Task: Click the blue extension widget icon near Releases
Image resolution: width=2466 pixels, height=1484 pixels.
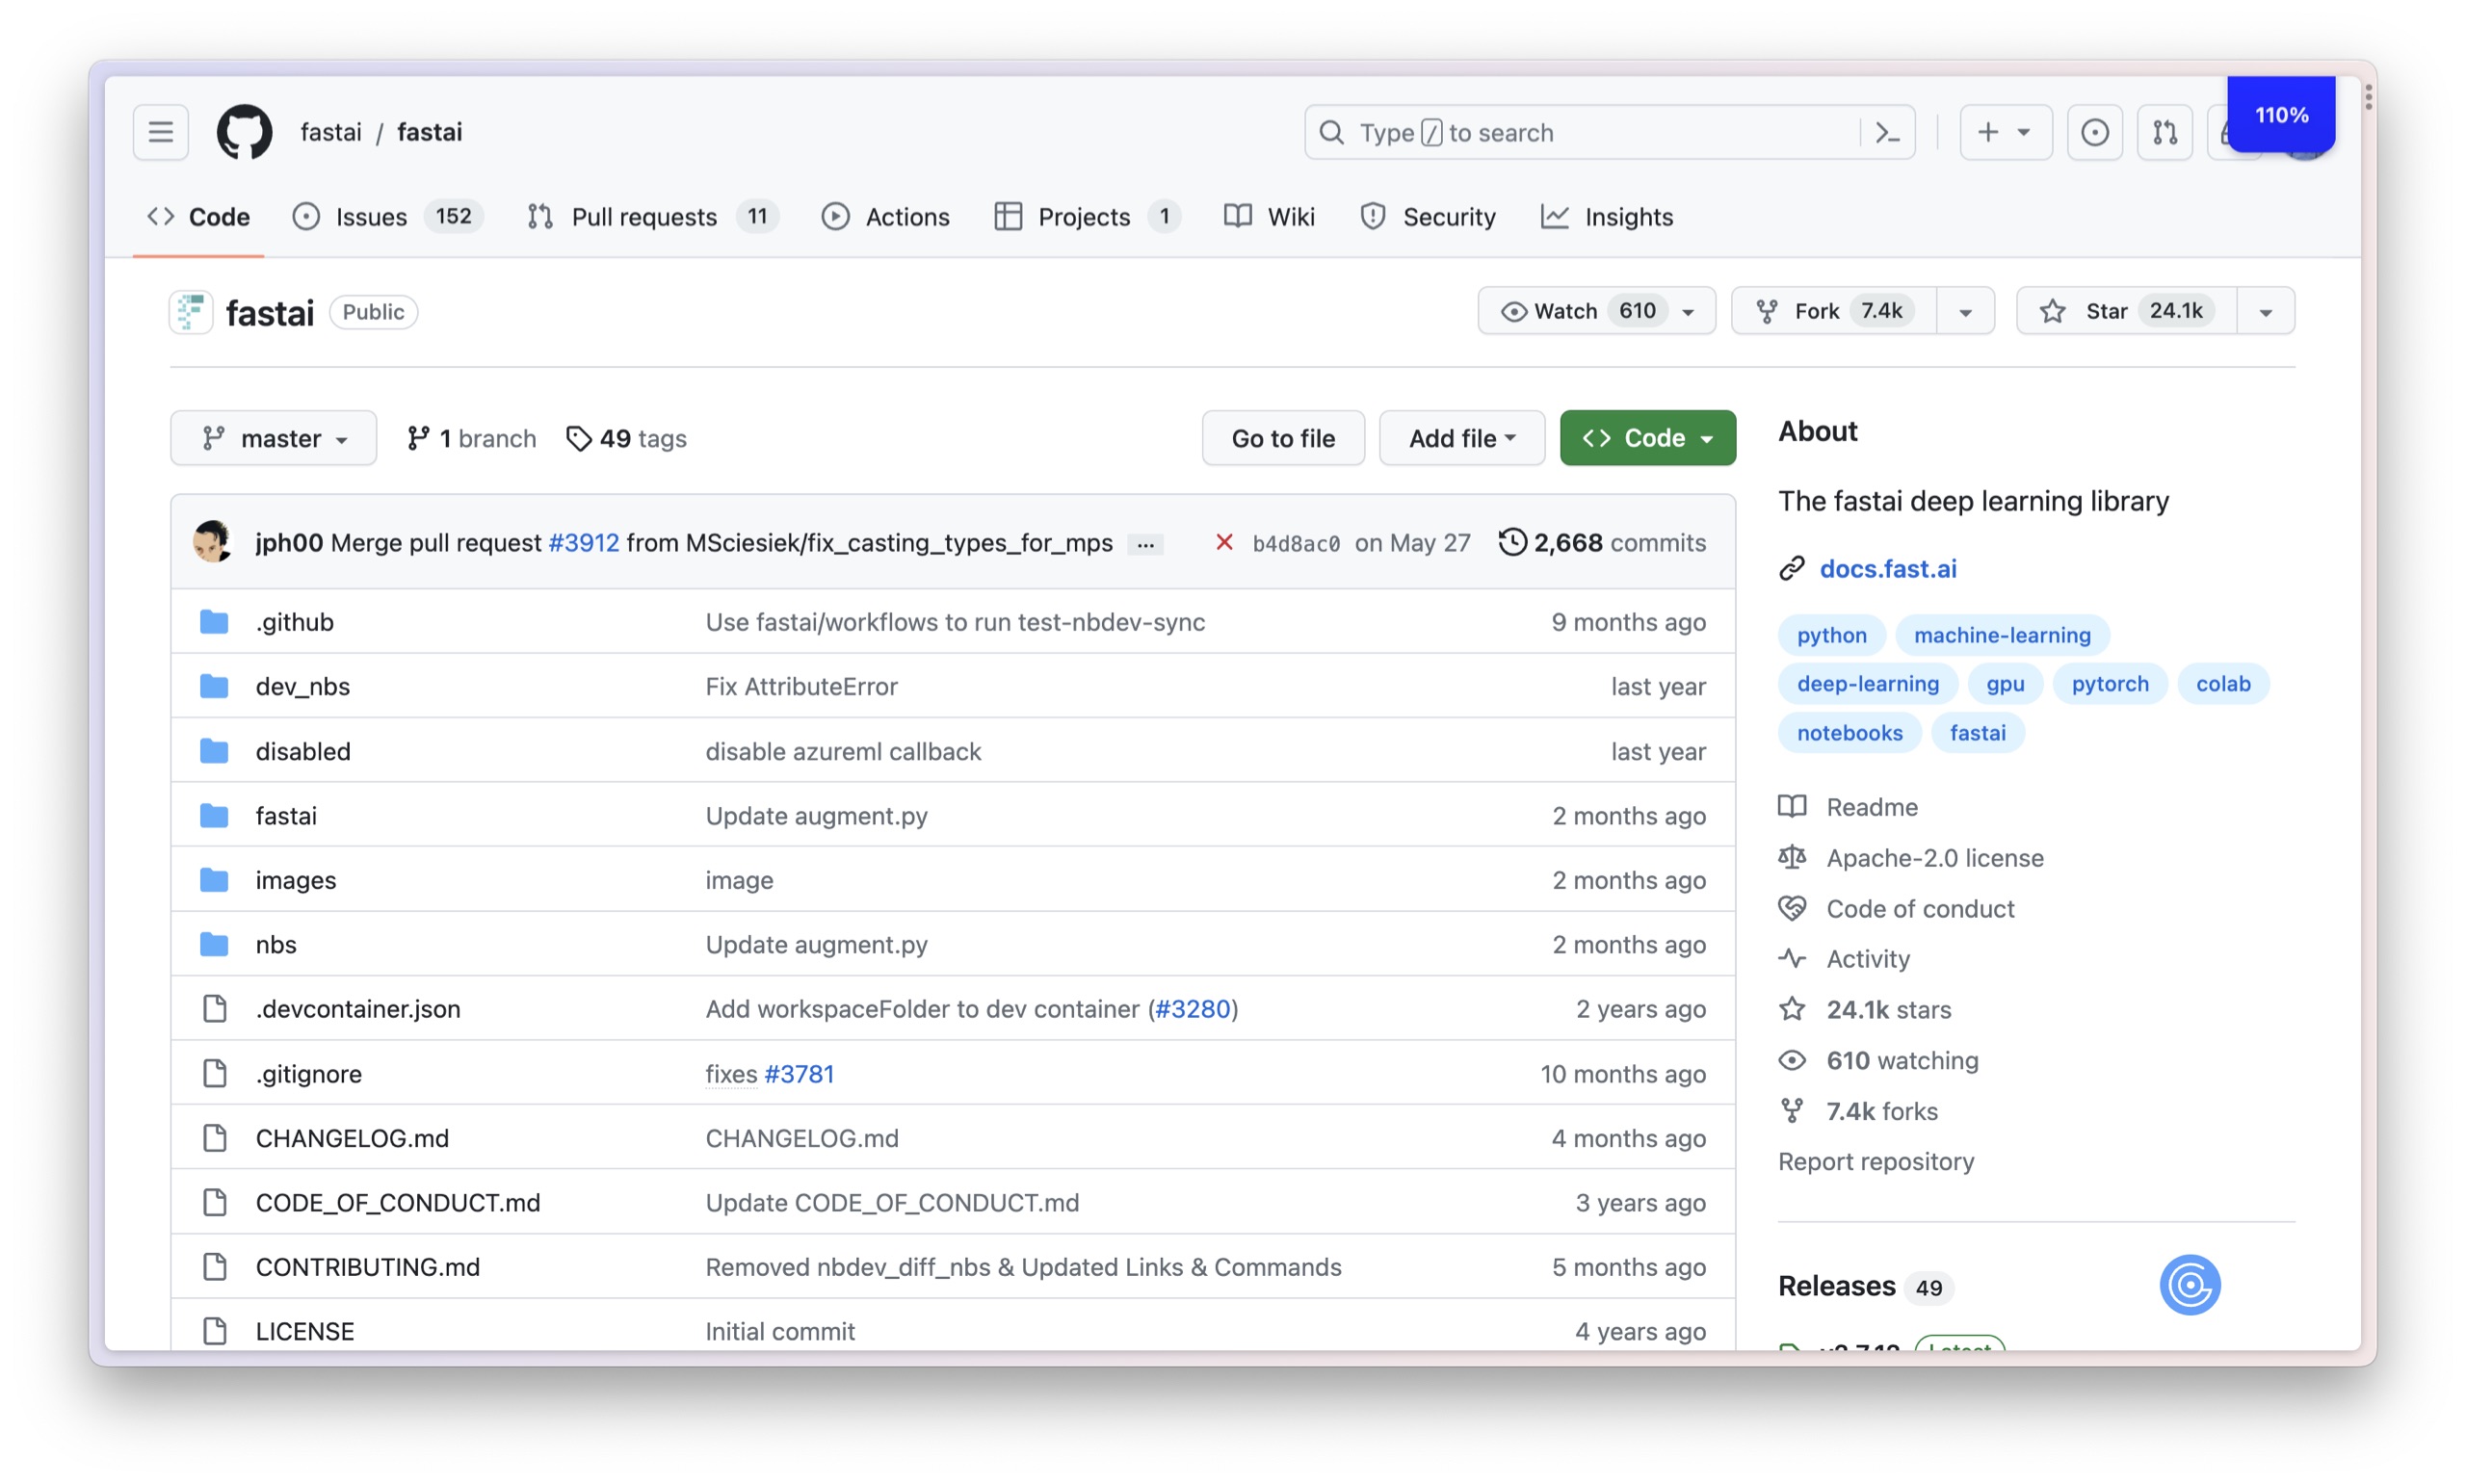Action: click(x=2190, y=1284)
